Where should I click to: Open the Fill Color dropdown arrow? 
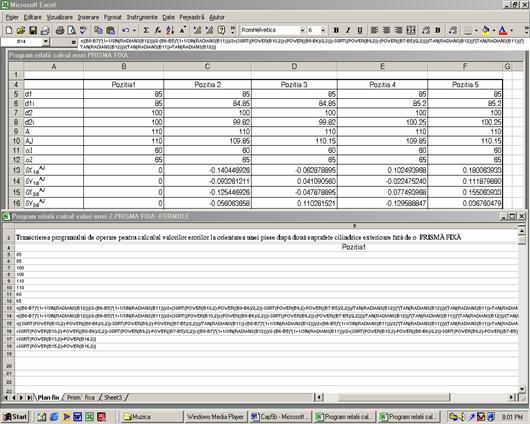[493, 30]
